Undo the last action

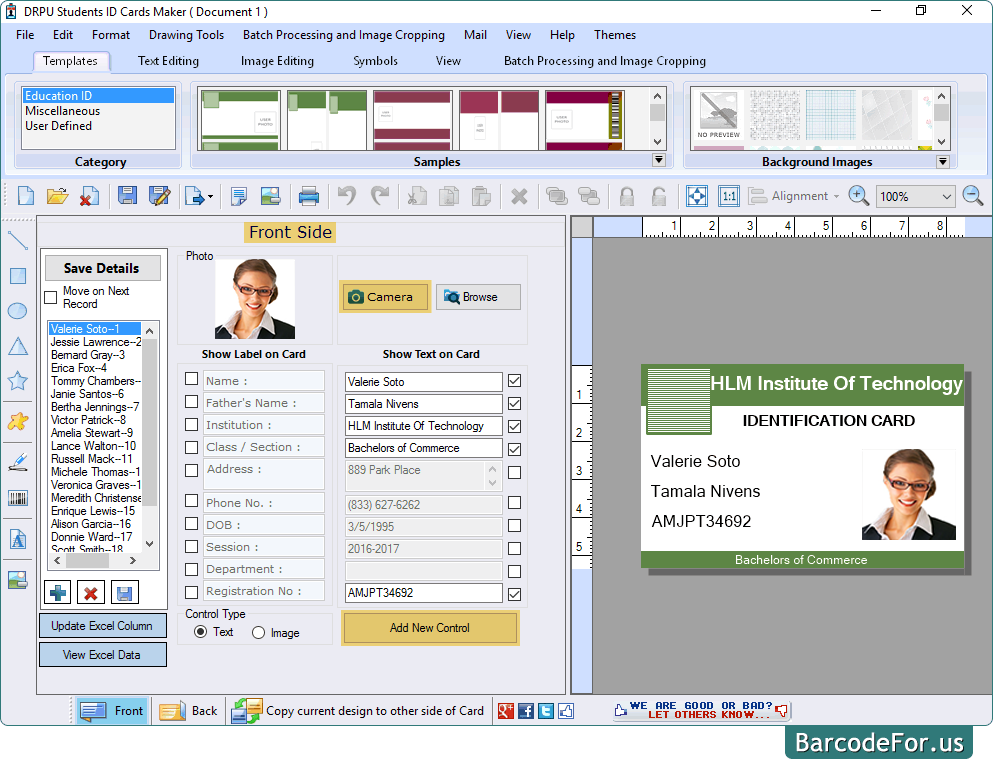347,196
